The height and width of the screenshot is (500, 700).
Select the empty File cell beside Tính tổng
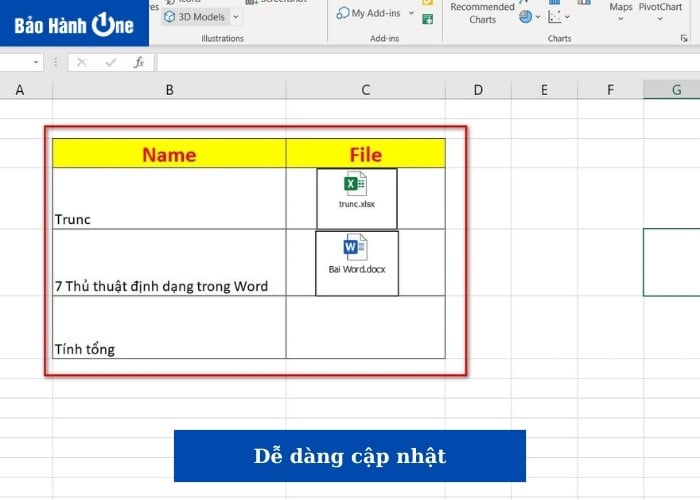point(366,327)
